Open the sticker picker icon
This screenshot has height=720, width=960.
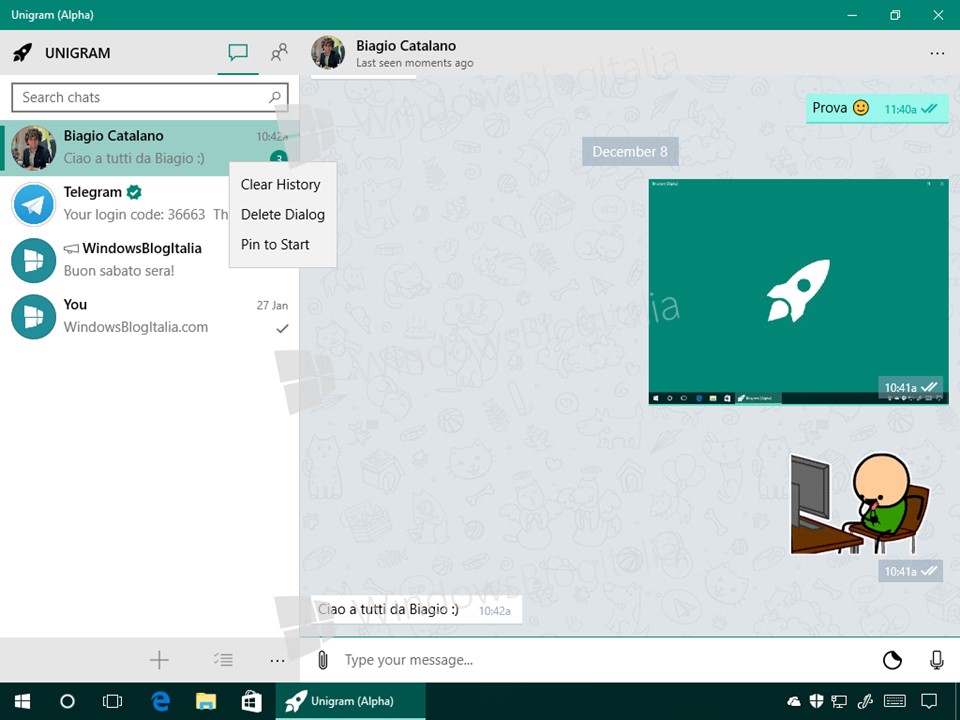(x=892, y=660)
